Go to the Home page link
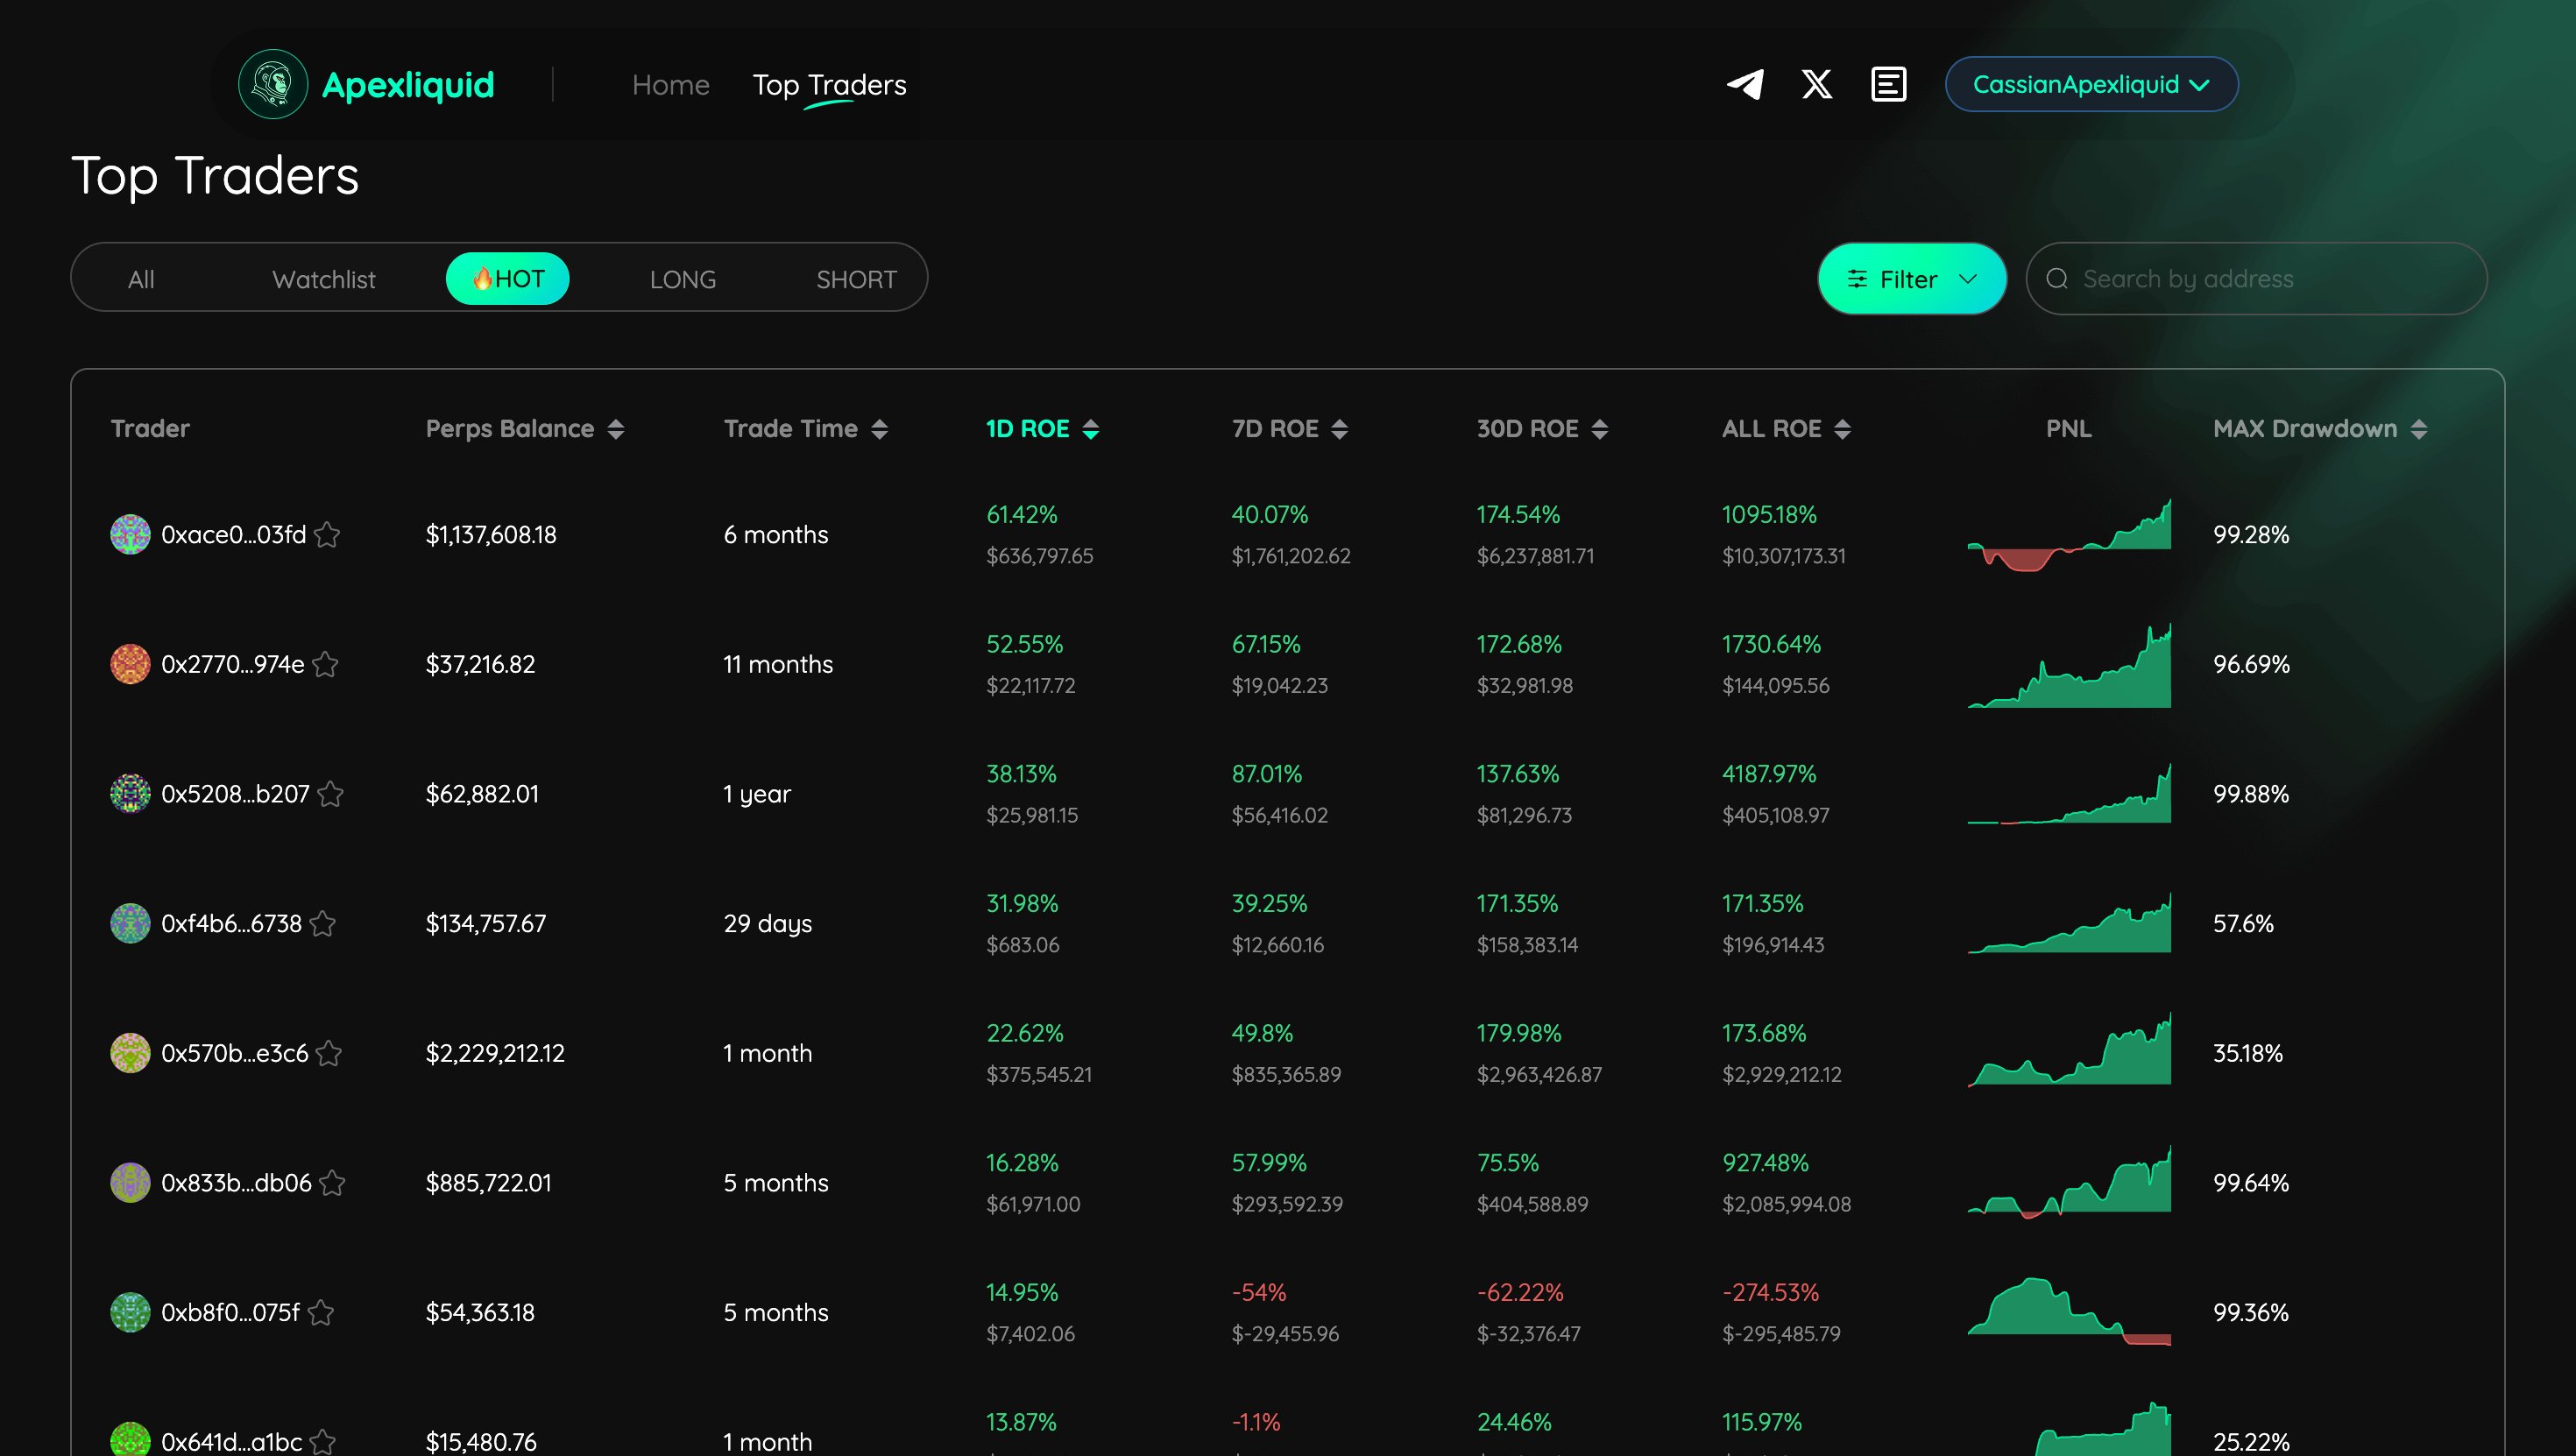The width and height of the screenshot is (2576, 1456). coord(670,85)
